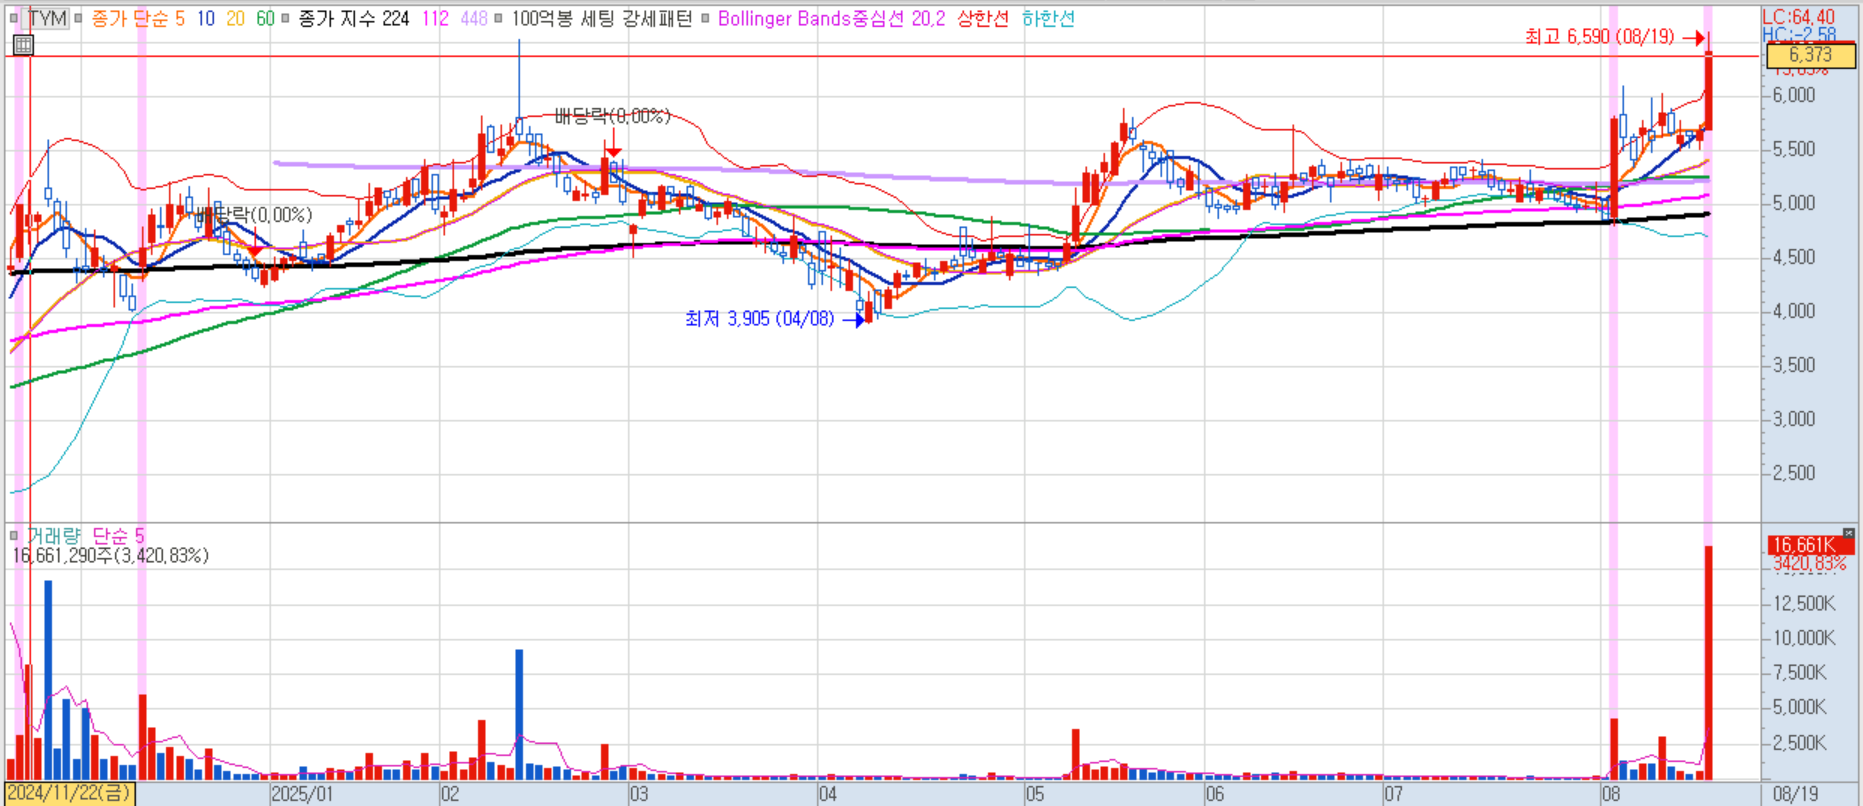The height and width of the screenshot is (806, 1863).
Task: Click the 5,000 price axis label
Action: pos(1794,203)
